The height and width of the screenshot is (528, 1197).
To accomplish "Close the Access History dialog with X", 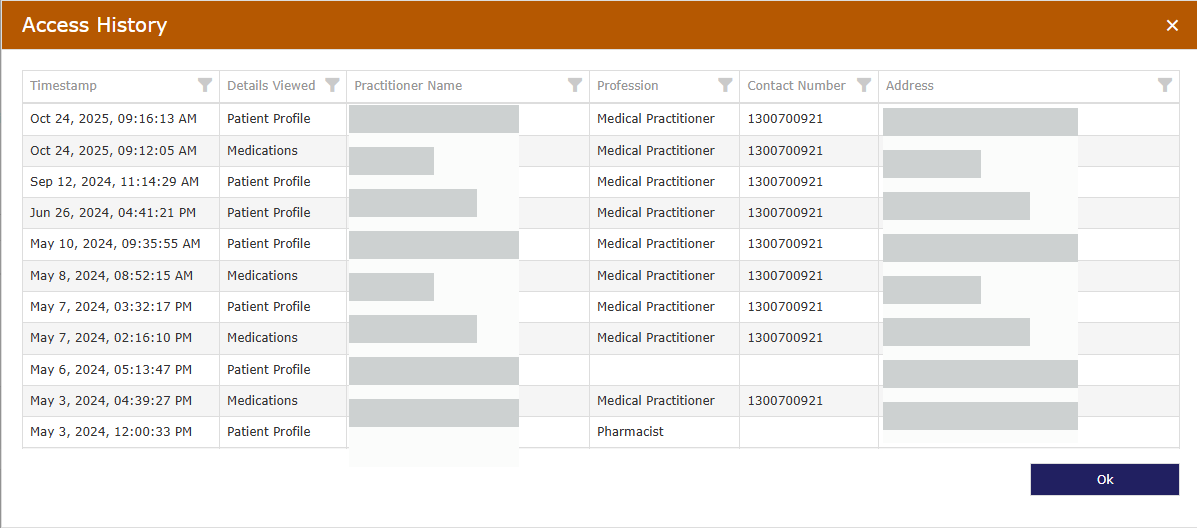I will tap(1172, 25).
